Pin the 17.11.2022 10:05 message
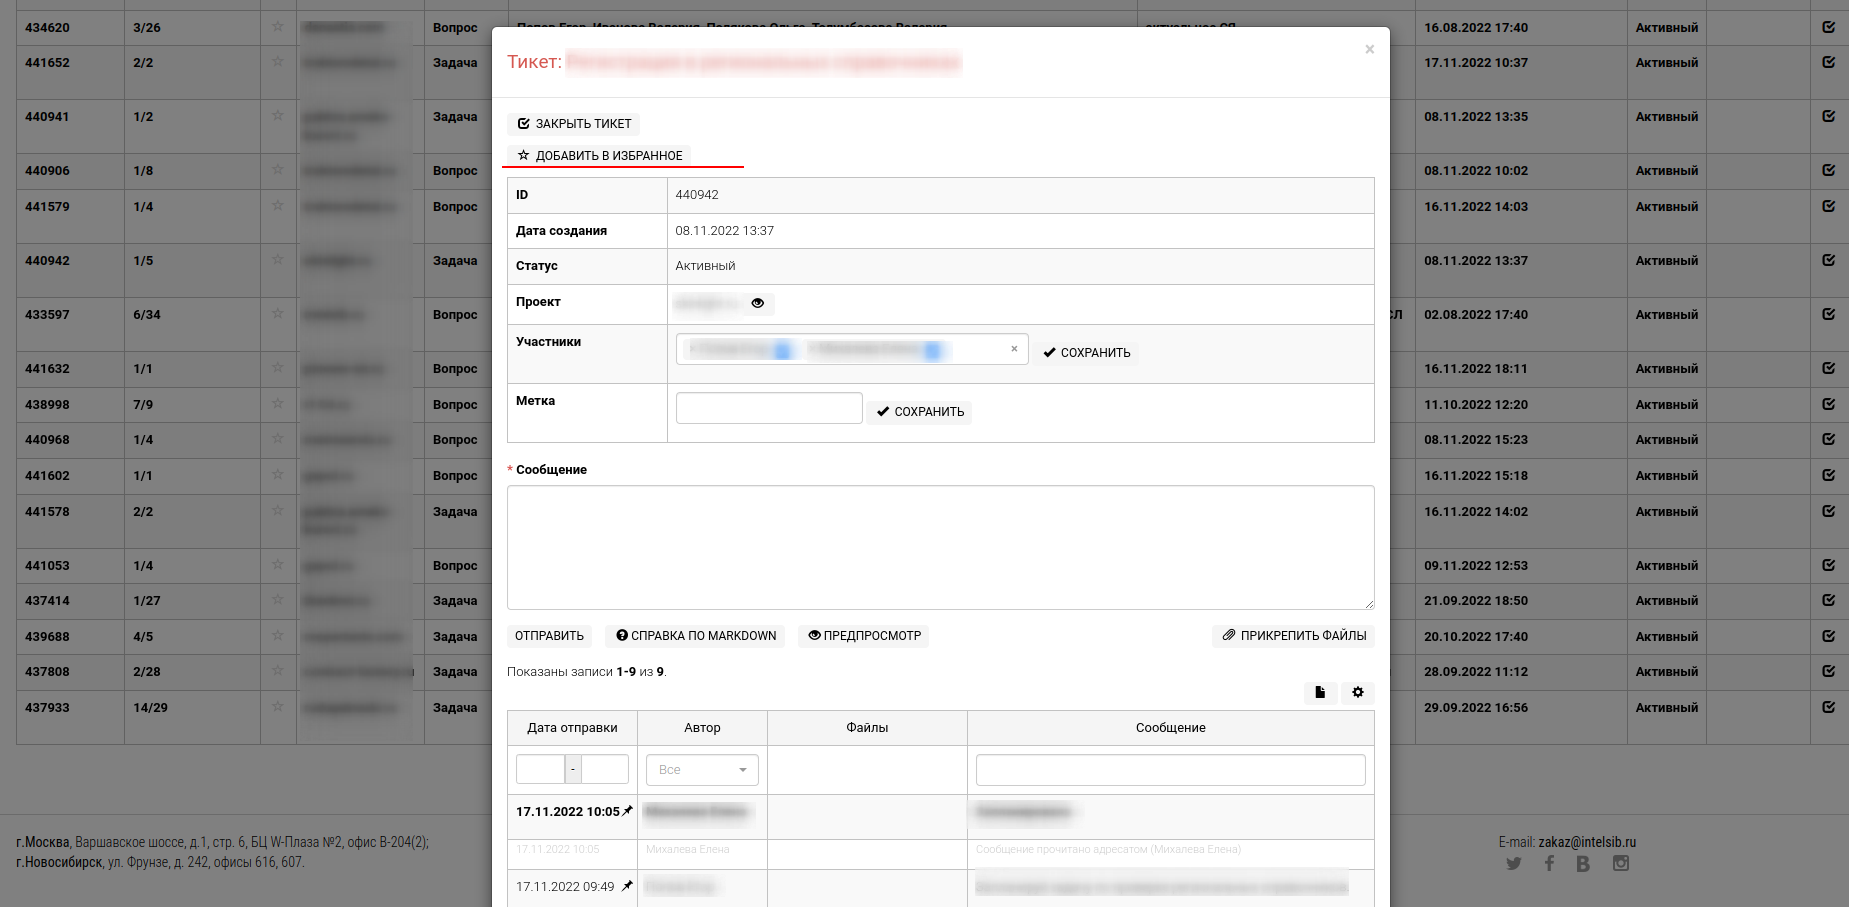1849x907 pixels. (x=628, y=811)
